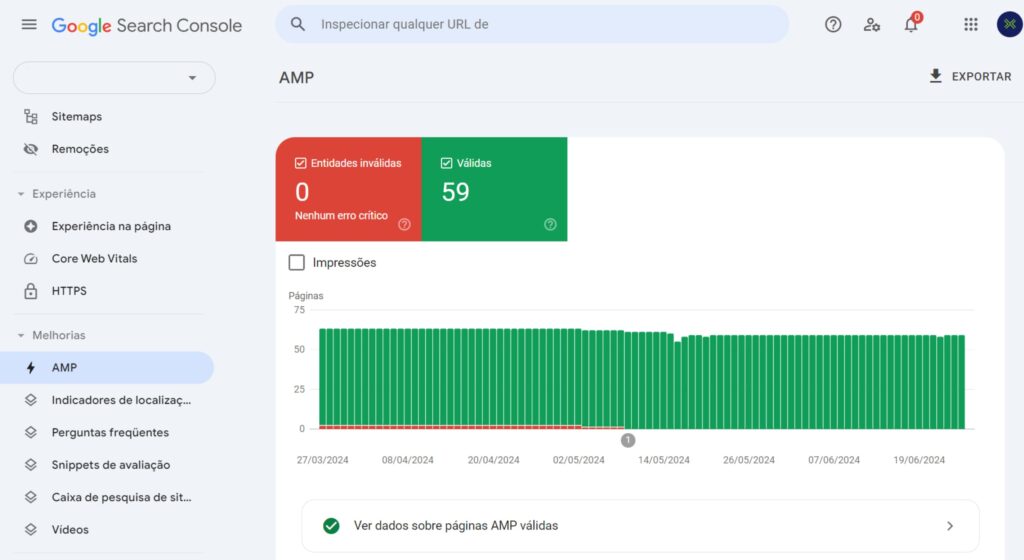Click the Core Web Vitals gauge icon
Image resolution: width=1024 pixels, height=560 pixels.
pos(31,258)
